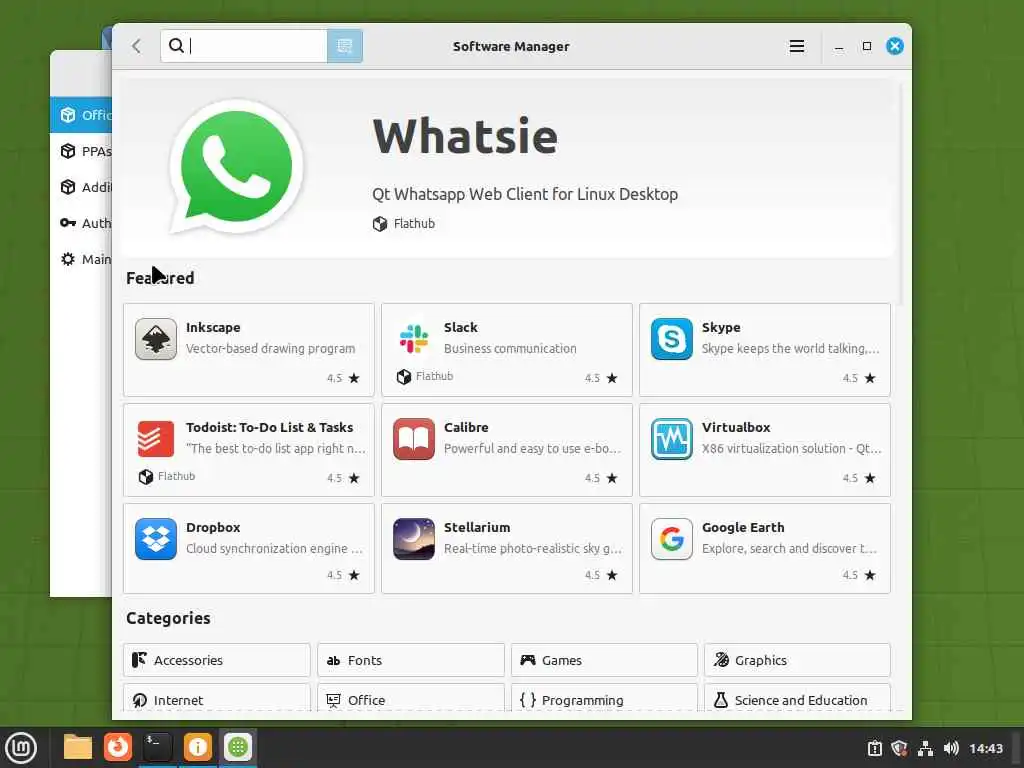Image resolution: width=1024 pixels, height=768 pixels.
Task: Select Official repositories in background window sidebar
Action: pos(81,115)
